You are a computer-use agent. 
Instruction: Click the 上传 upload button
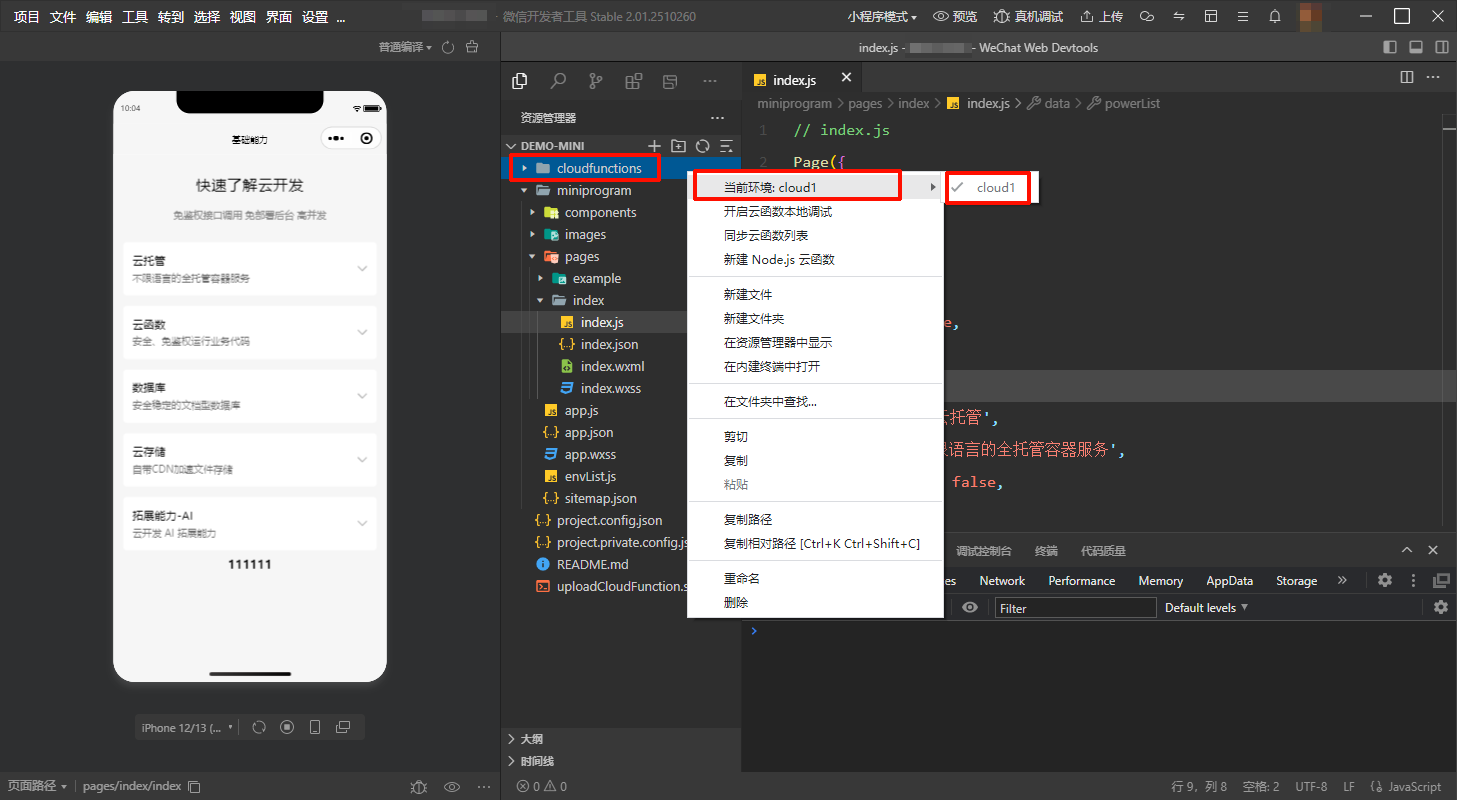click(1101, 16)
